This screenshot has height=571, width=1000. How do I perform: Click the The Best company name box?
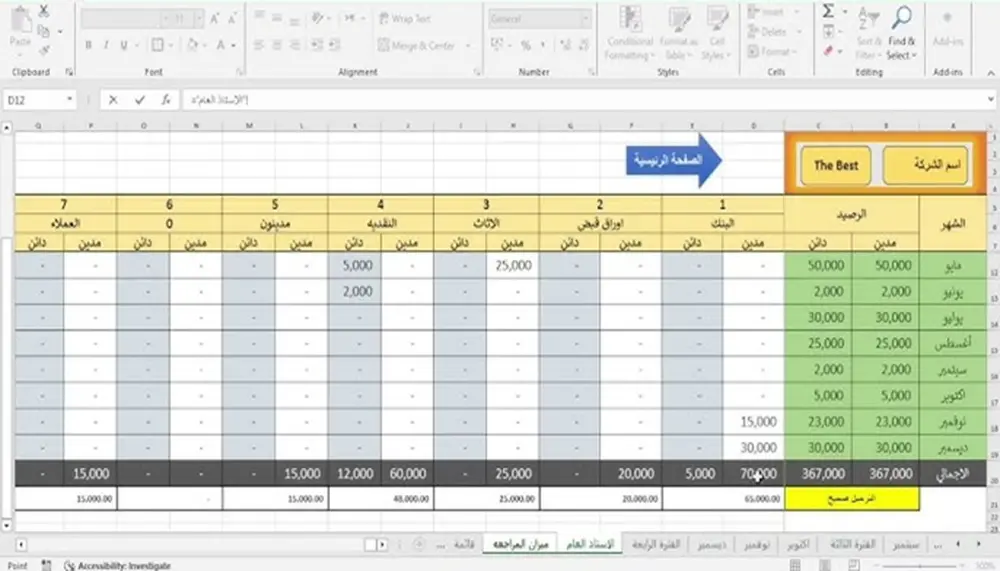(x=835, y=165)
